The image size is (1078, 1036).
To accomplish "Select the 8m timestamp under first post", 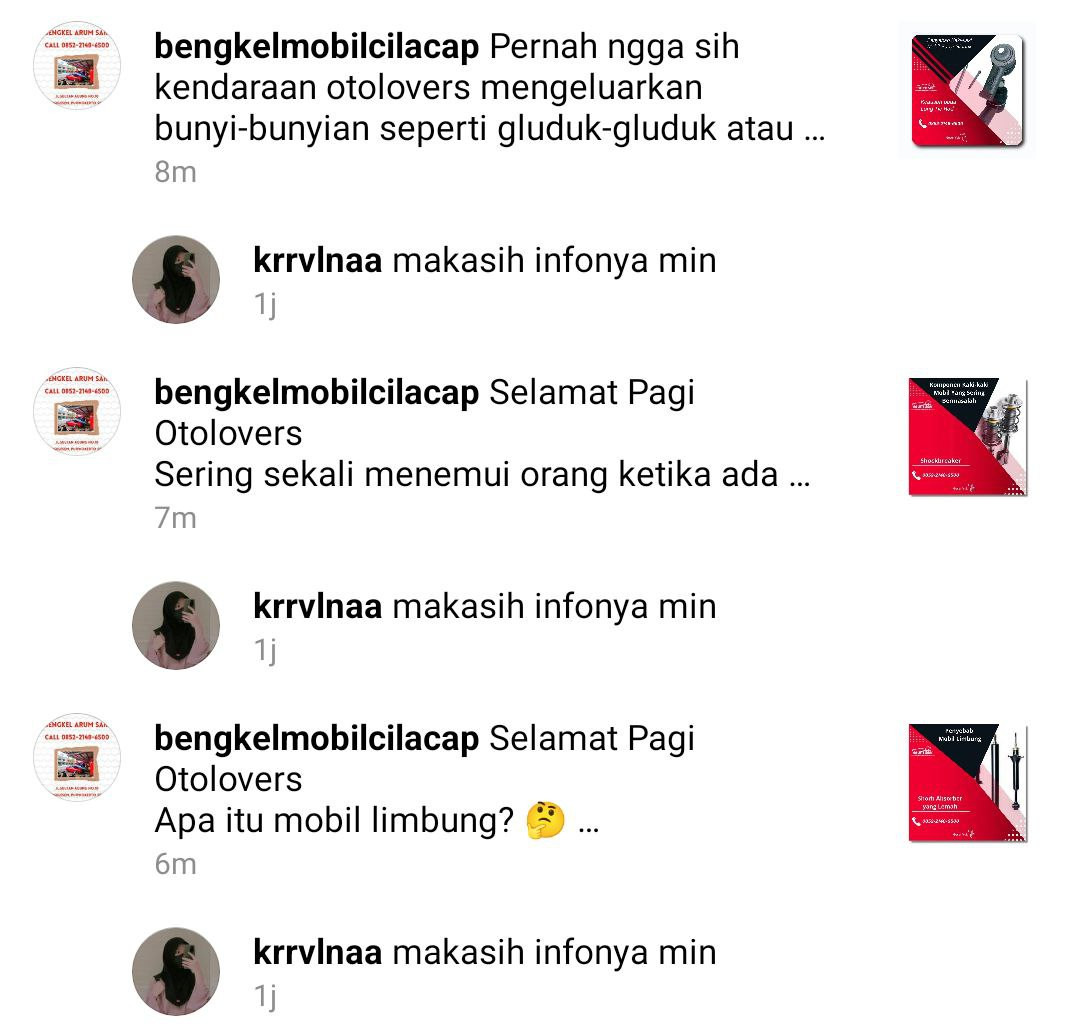I will 175,172.
